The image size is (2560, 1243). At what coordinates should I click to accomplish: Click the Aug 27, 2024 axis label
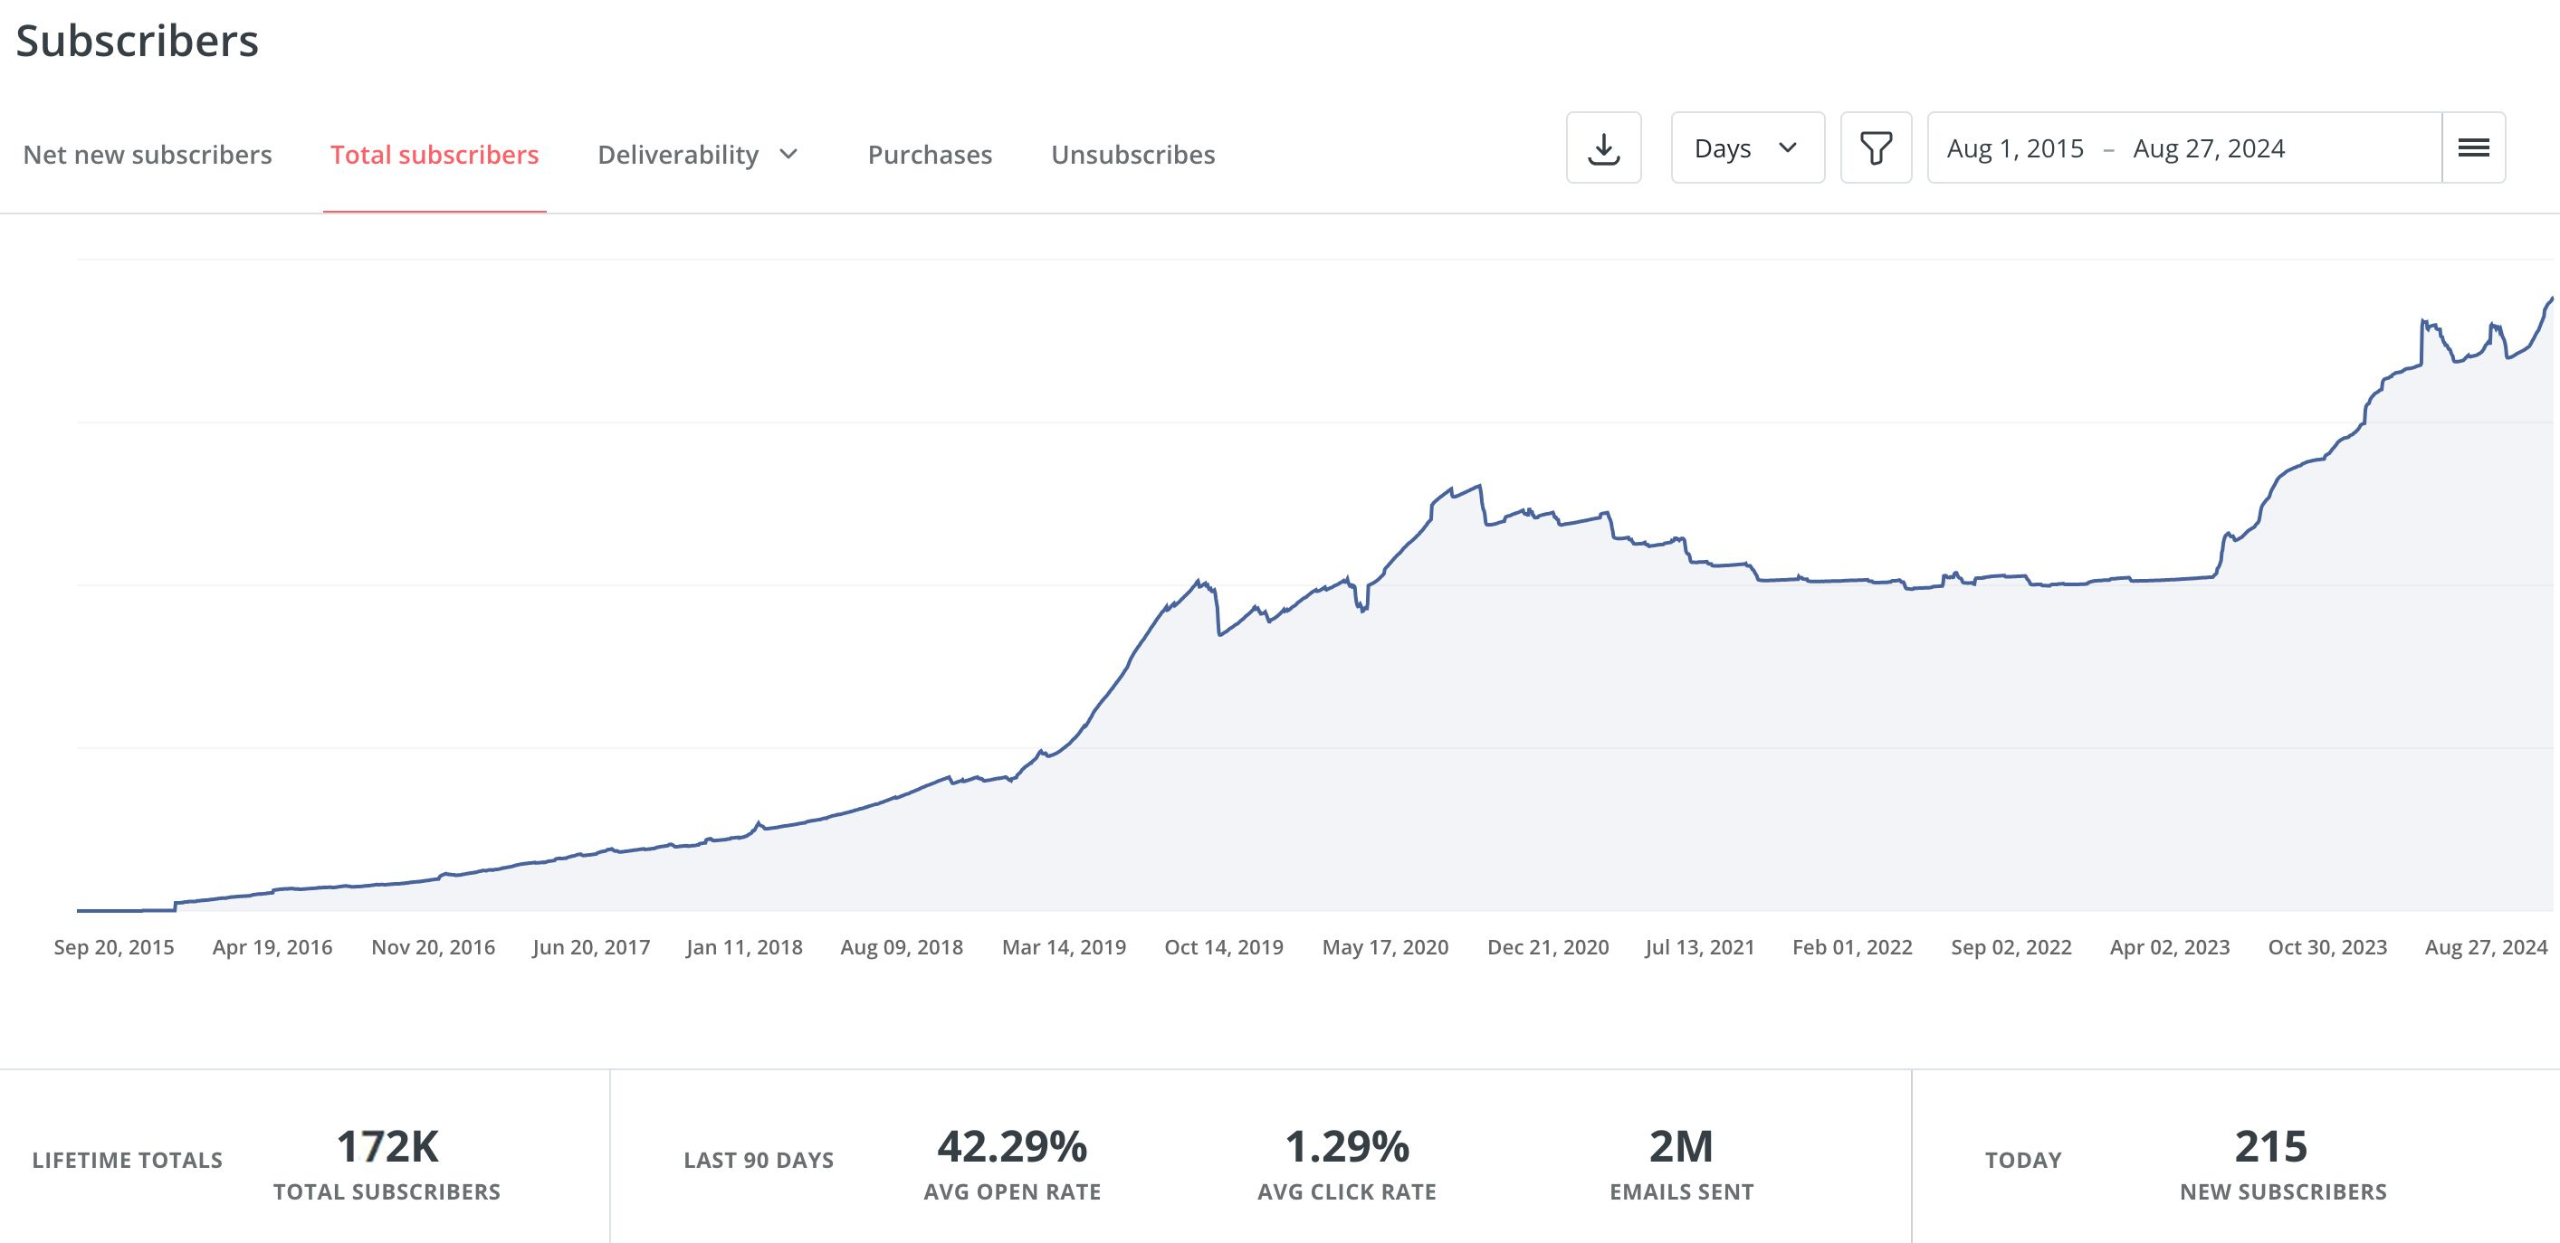coord(2485,947)
